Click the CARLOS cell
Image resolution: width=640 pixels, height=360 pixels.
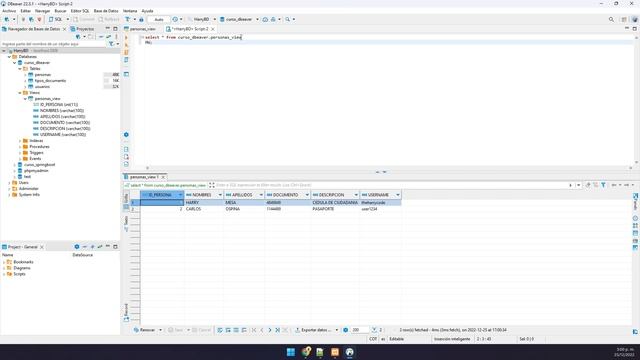click(204, 209)
